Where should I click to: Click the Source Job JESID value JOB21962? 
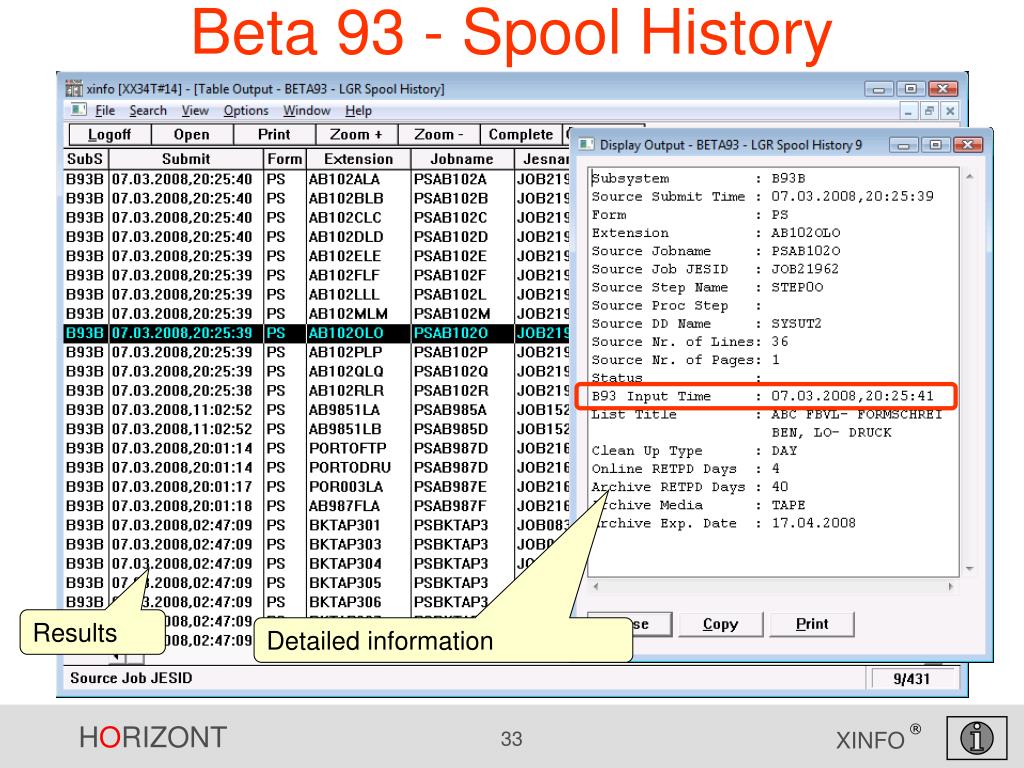click(x=805, y=268)
